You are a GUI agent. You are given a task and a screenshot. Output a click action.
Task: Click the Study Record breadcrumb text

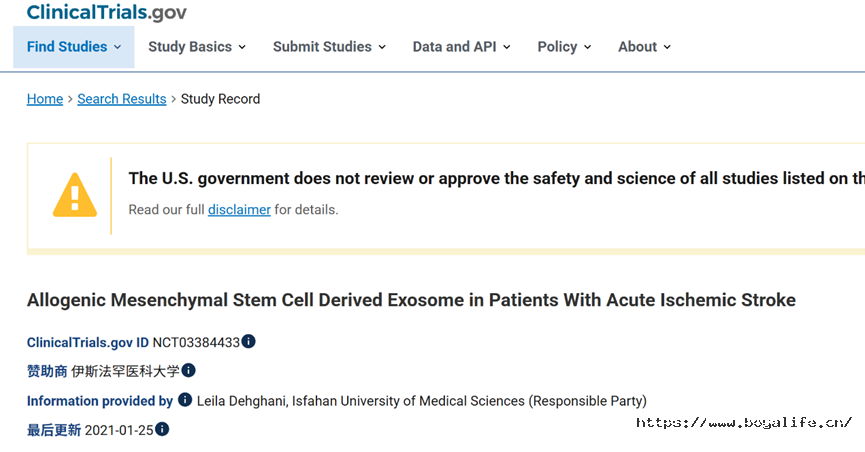coord(220,99)
